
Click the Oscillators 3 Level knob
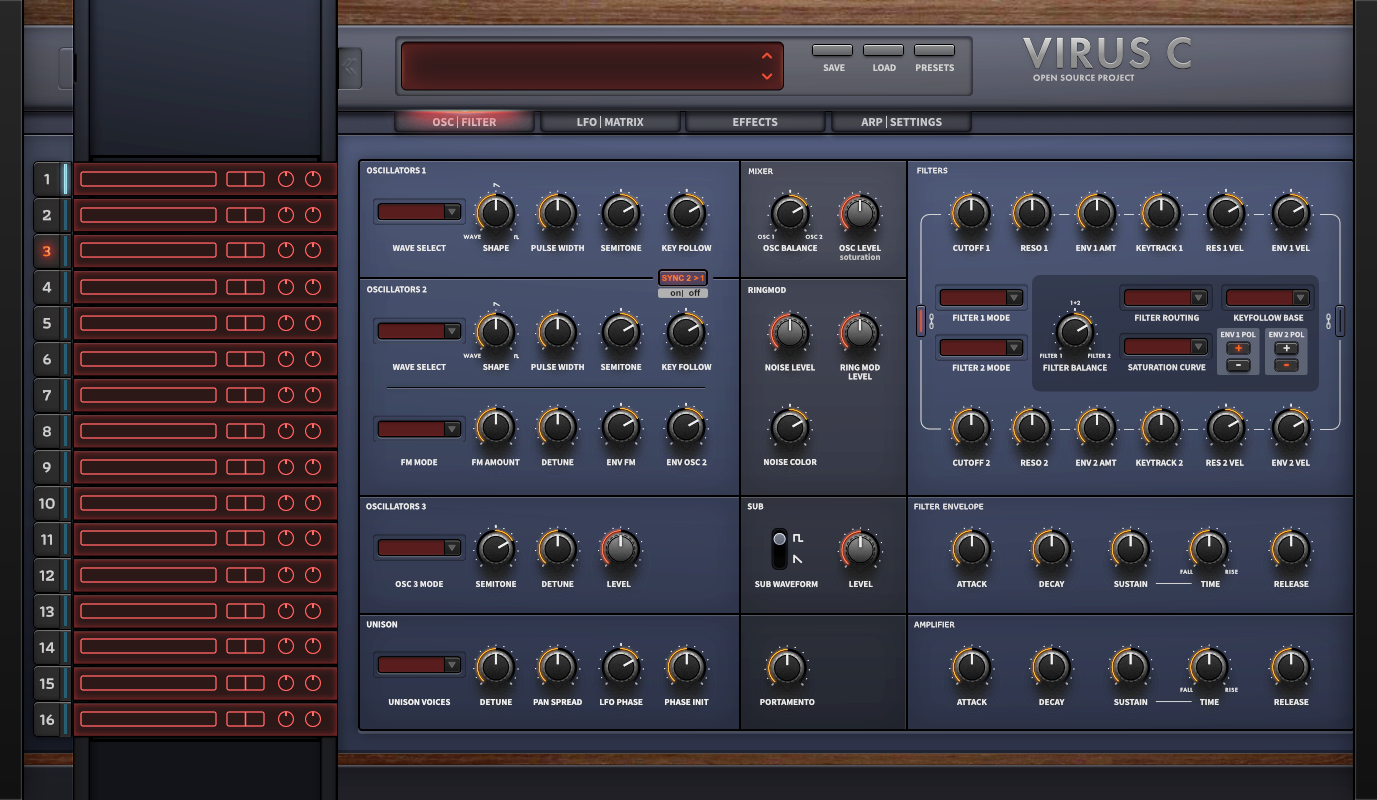[x=619, y=549]
